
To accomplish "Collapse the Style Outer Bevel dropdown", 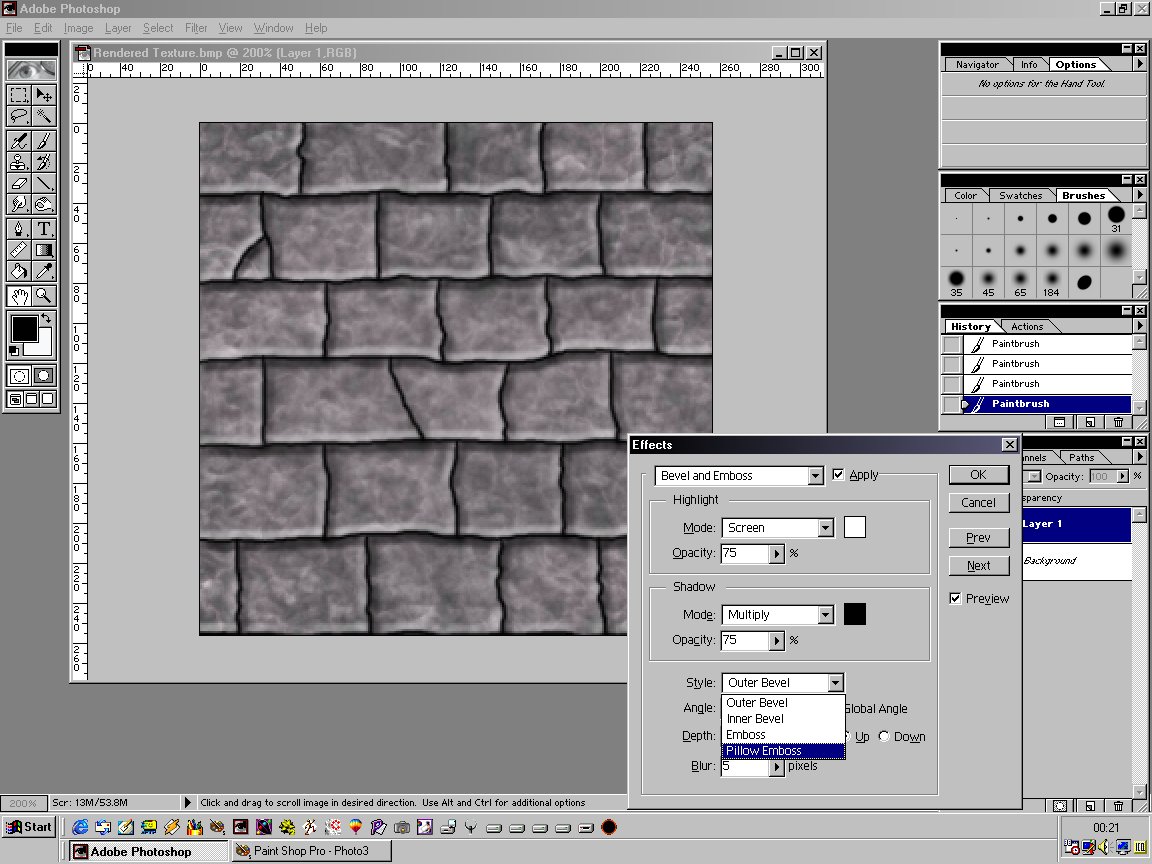I will 835,683.
